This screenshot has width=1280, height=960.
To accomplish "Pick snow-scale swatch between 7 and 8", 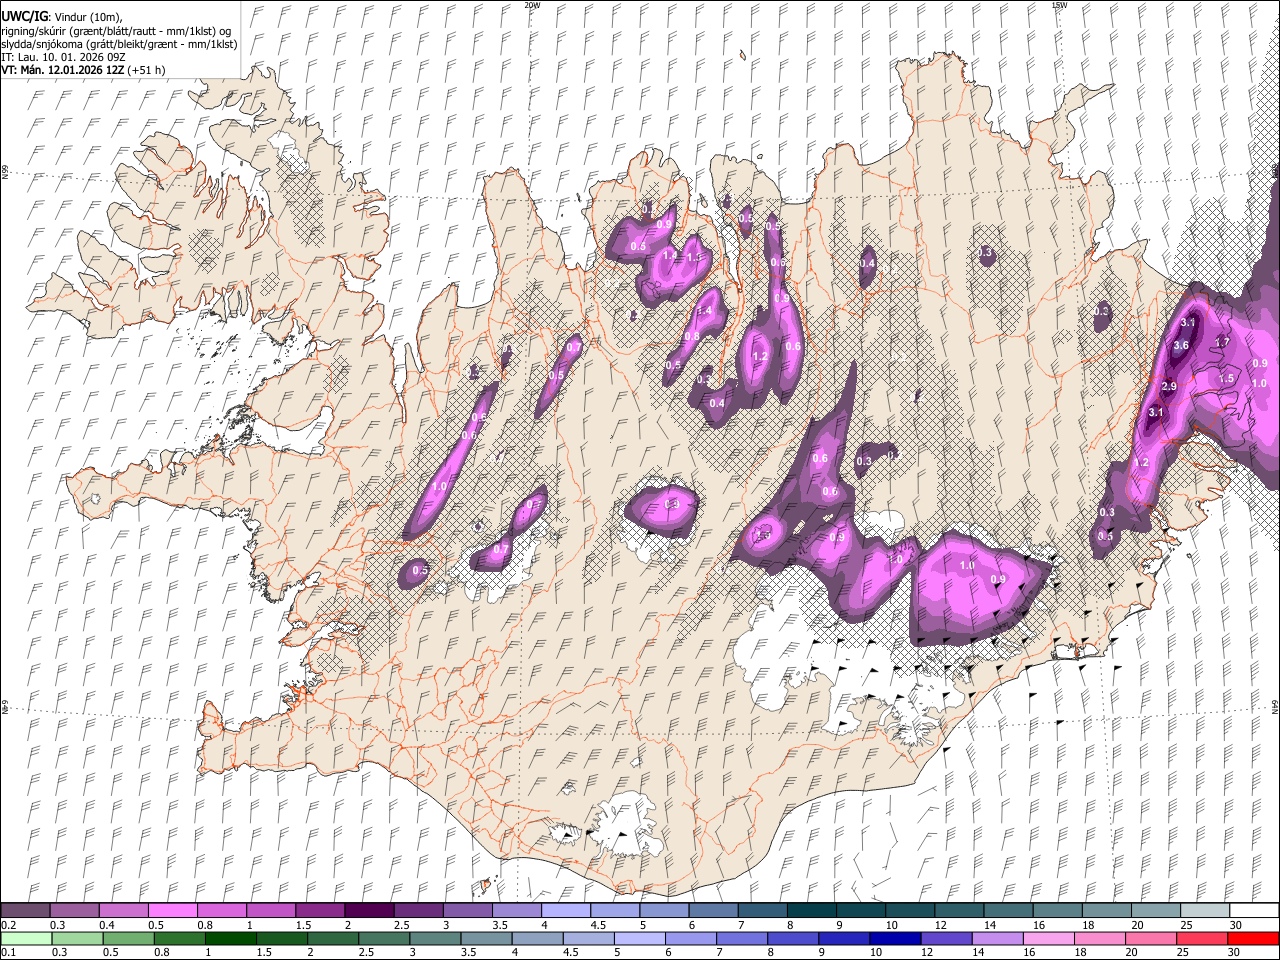I will [764, 910].
